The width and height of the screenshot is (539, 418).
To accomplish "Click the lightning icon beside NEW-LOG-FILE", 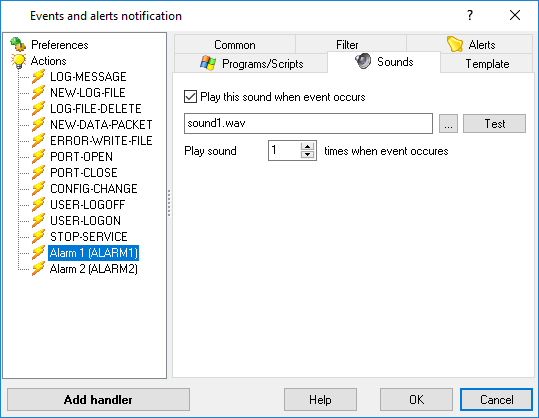I will pos(38,92).
